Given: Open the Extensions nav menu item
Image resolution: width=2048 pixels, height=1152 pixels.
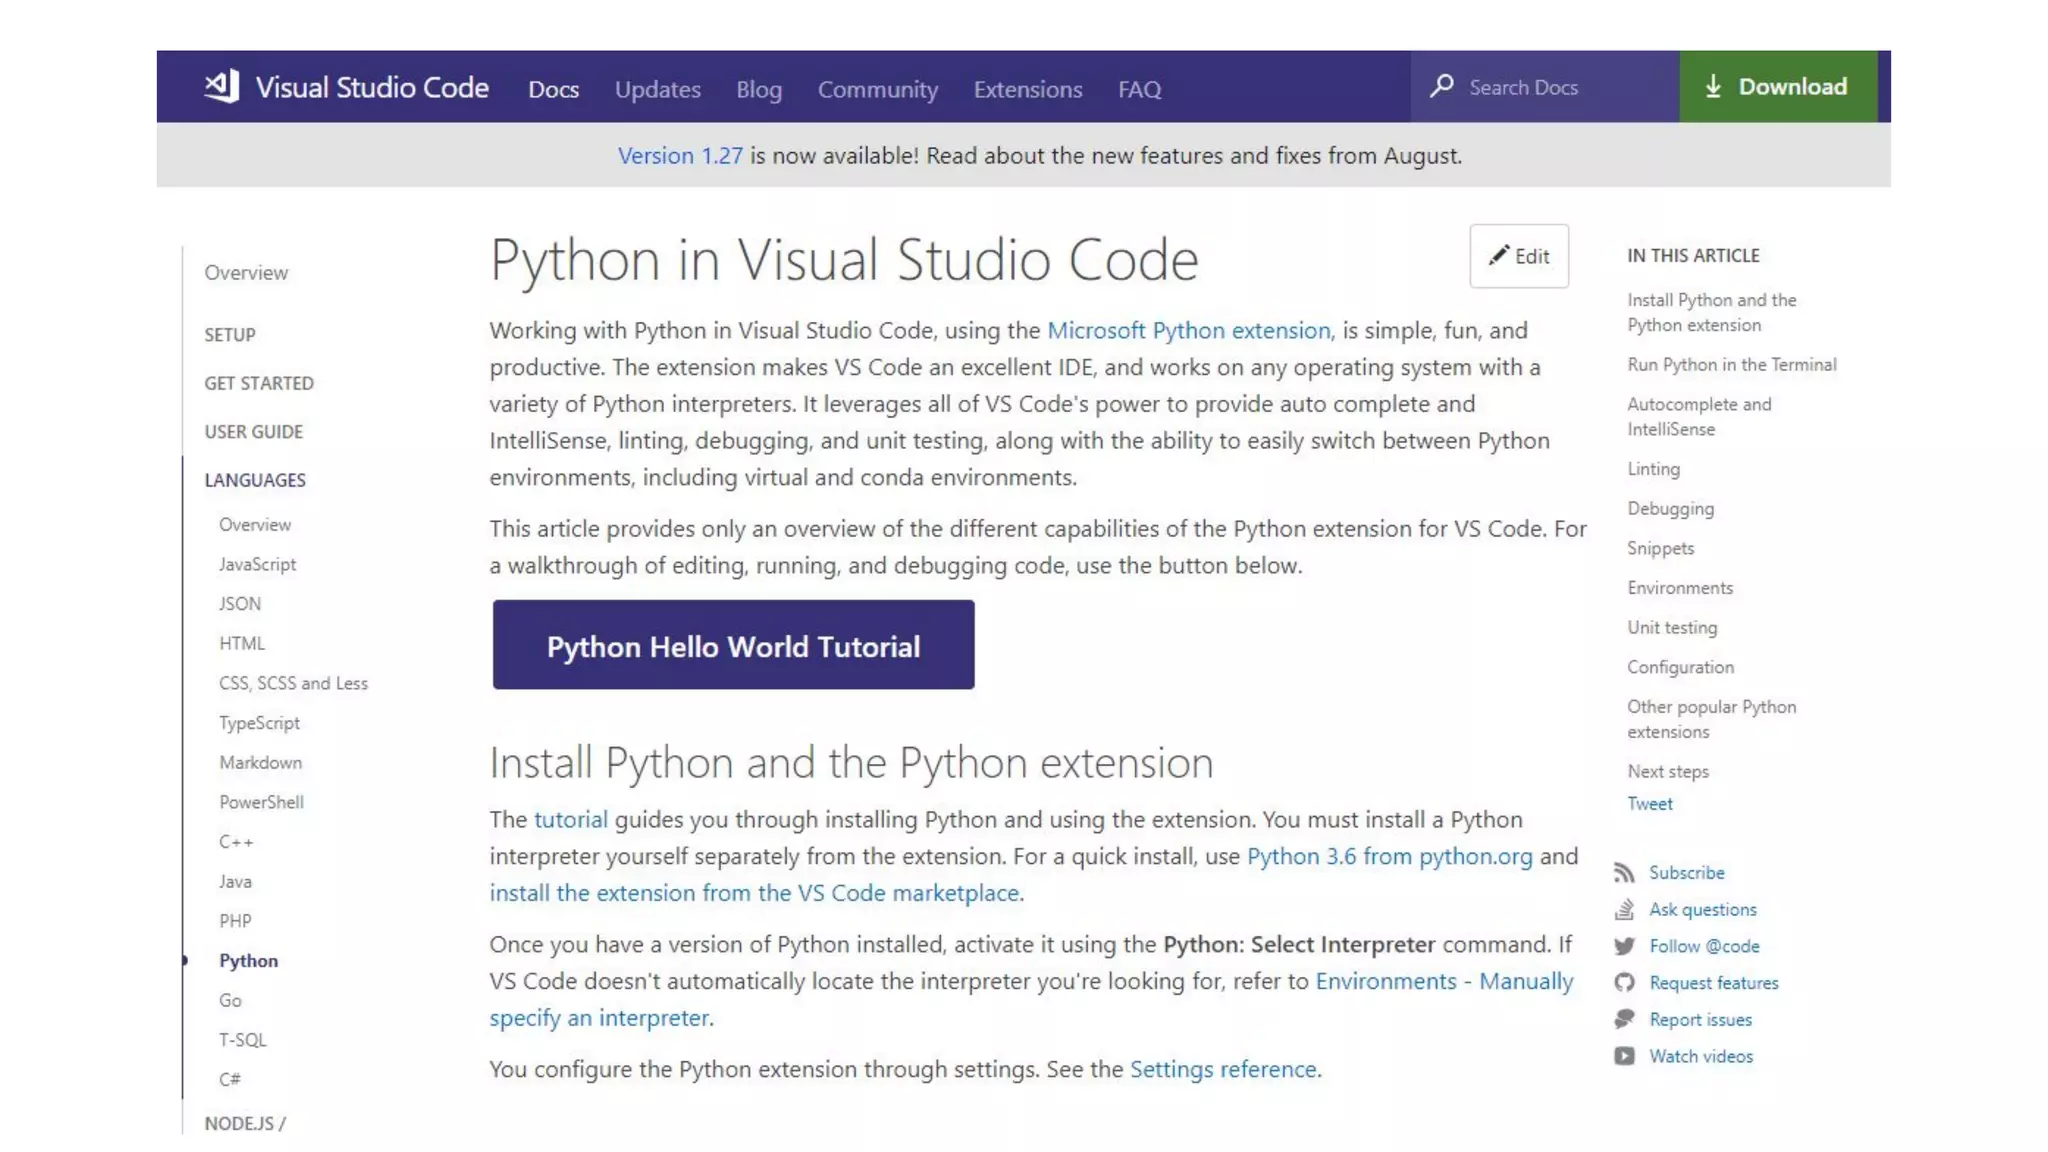Looking at the screenshot, I should 1028,89.
